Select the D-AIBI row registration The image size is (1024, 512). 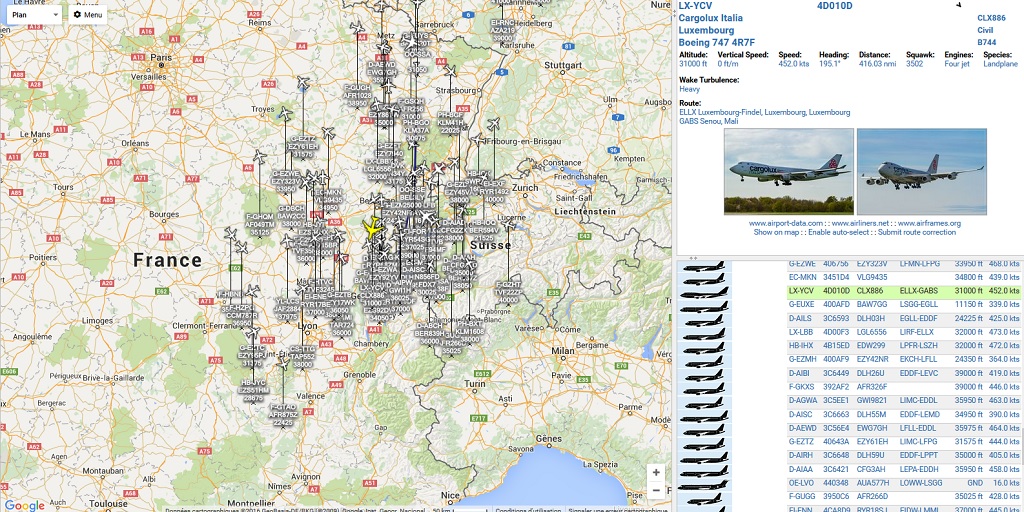point(800,373)
